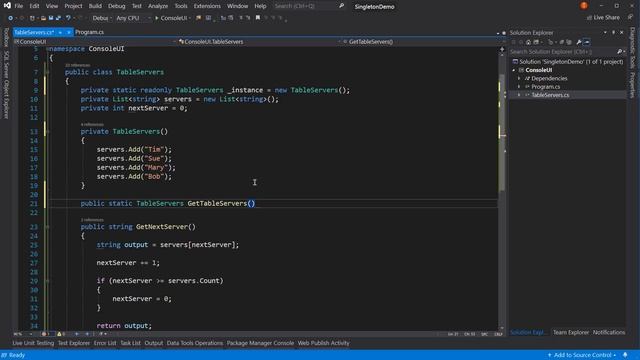Click Solution Explorer Collapse All icon
The height and width of the screenshot is (360, 640).
pyautogui.click(x=562, y=42)
